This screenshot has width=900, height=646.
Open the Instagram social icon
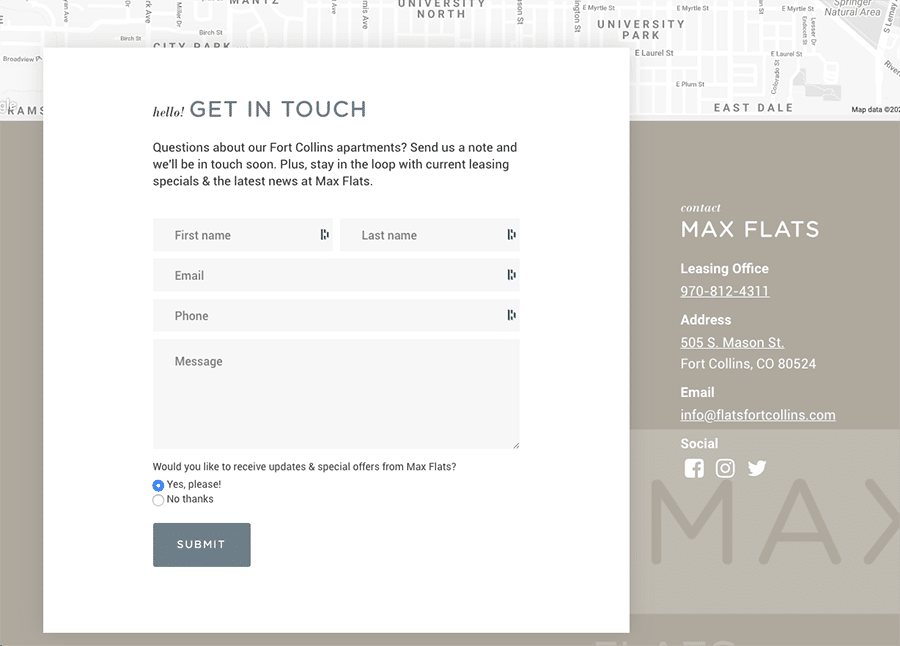point(725,468)
